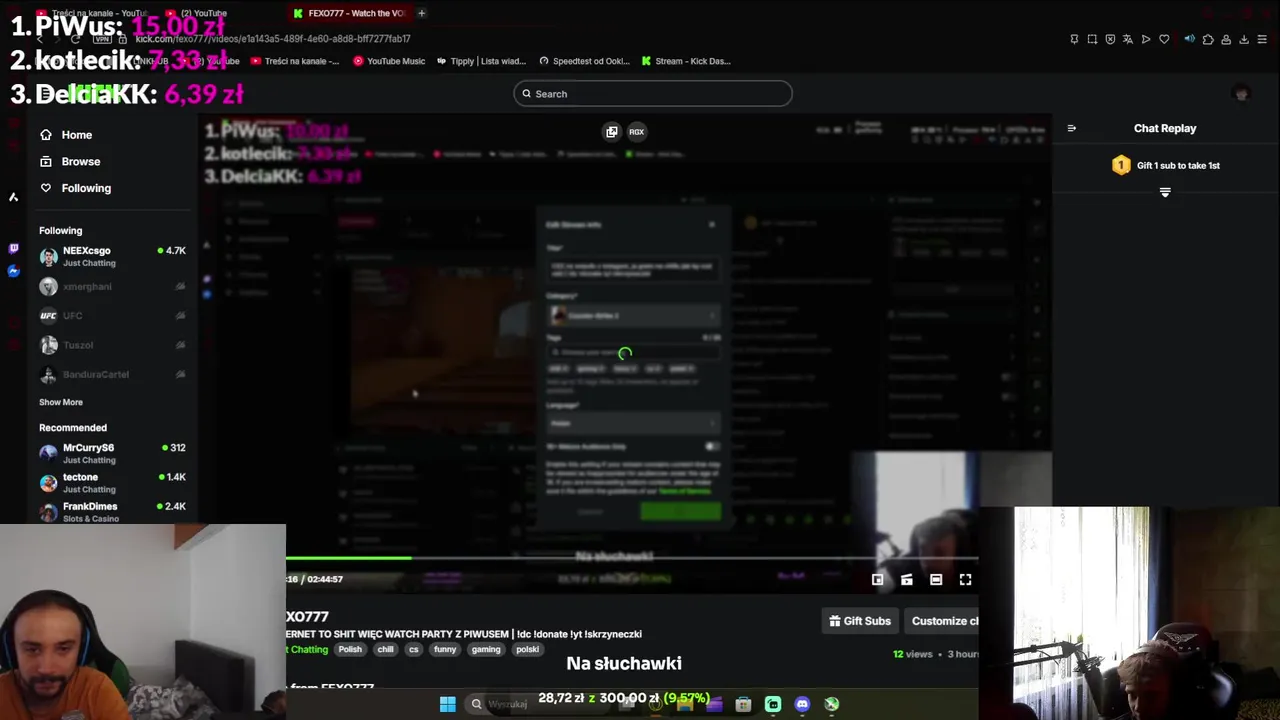Open user profile avatar top right
This screenshot has width=1280, height=720.
(x=1242, y=94)
